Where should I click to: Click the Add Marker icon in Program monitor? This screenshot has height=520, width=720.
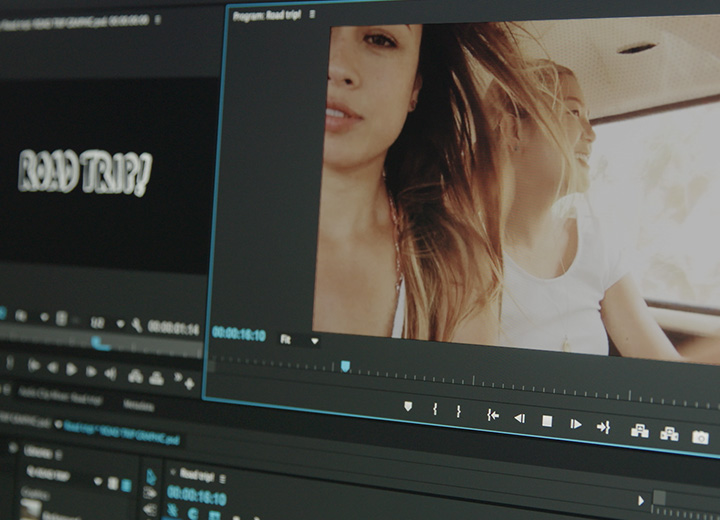408,406
